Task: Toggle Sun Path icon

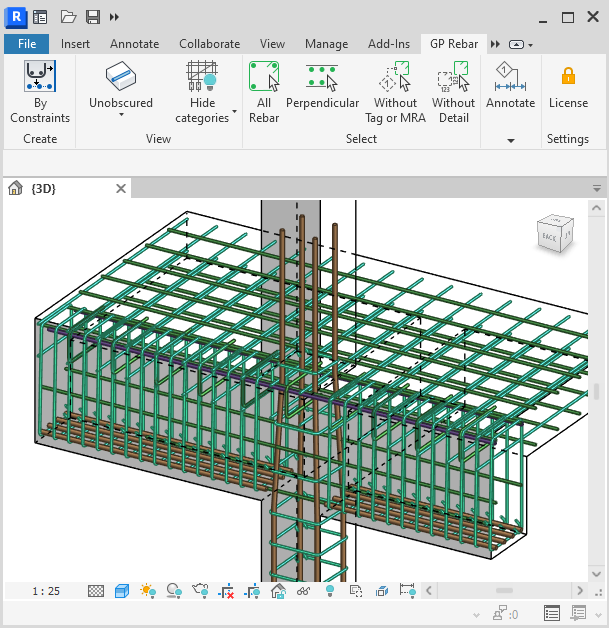Action: click(x=148, y=591)
